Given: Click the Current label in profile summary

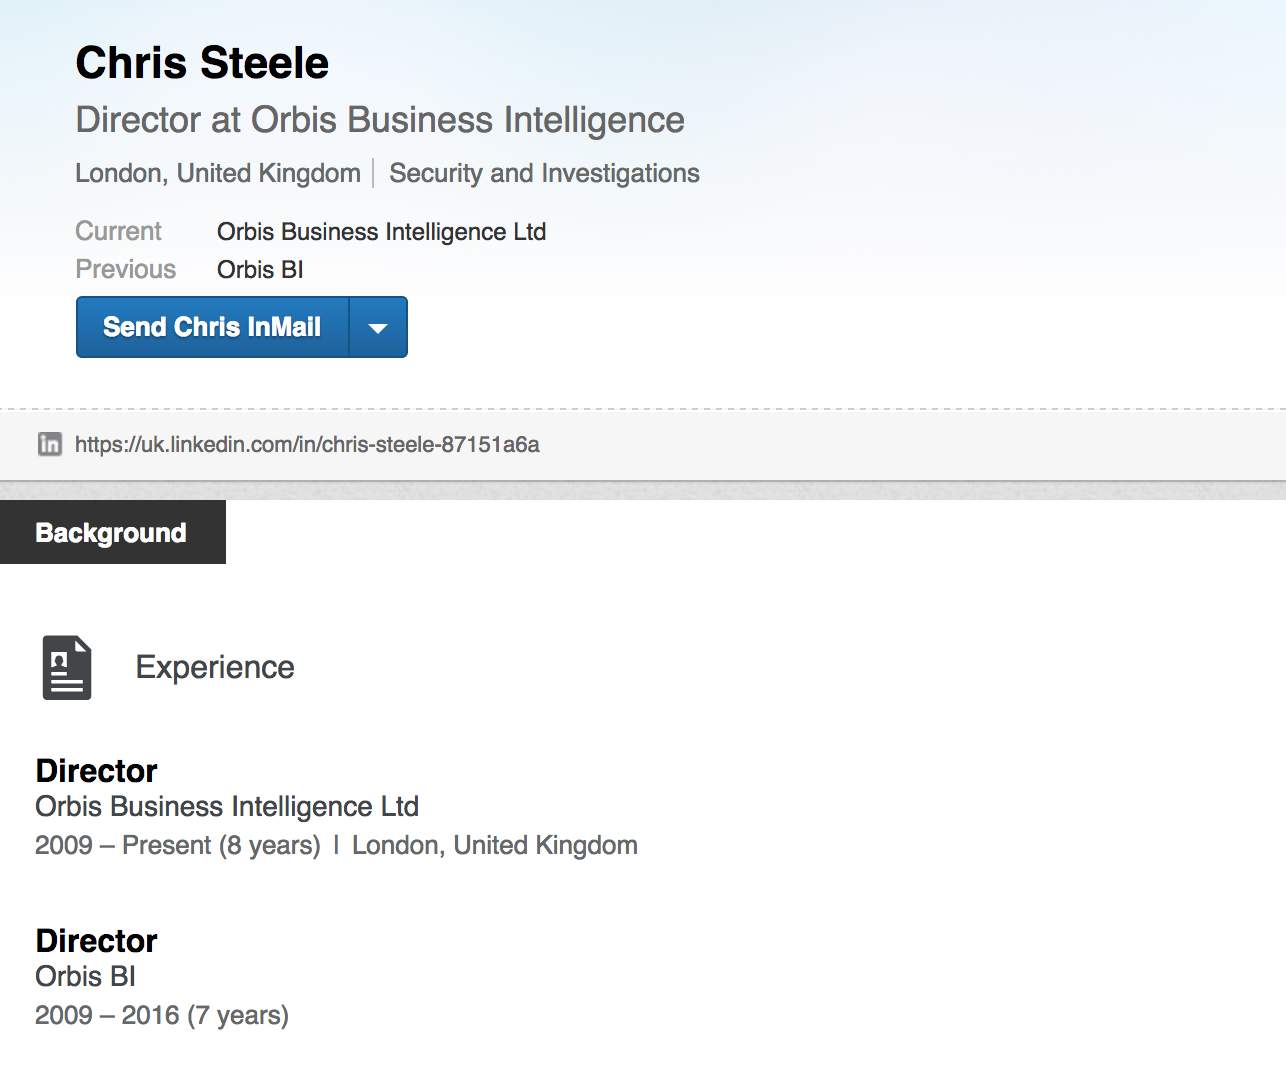Looking at the screenshot, I should click(118, 232).
